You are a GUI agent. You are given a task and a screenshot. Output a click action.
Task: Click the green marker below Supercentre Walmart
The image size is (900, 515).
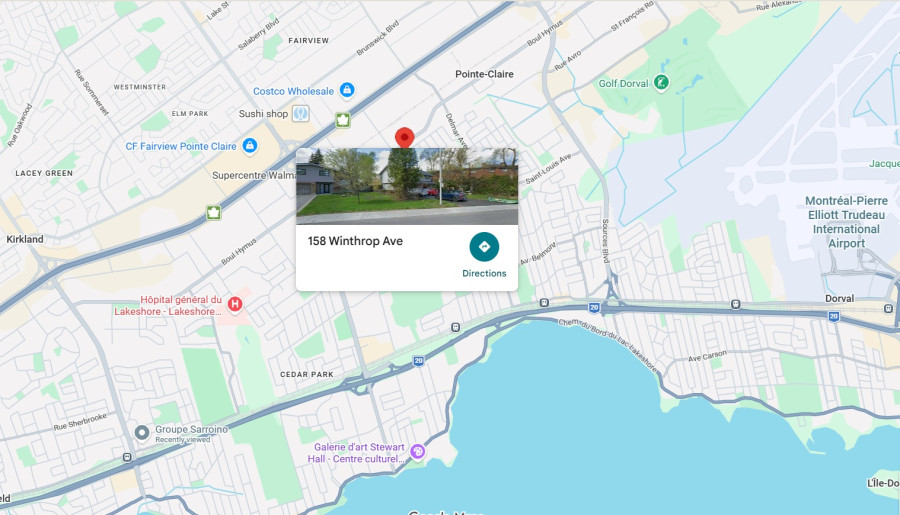pyautogui.click(x=214, y=213)
